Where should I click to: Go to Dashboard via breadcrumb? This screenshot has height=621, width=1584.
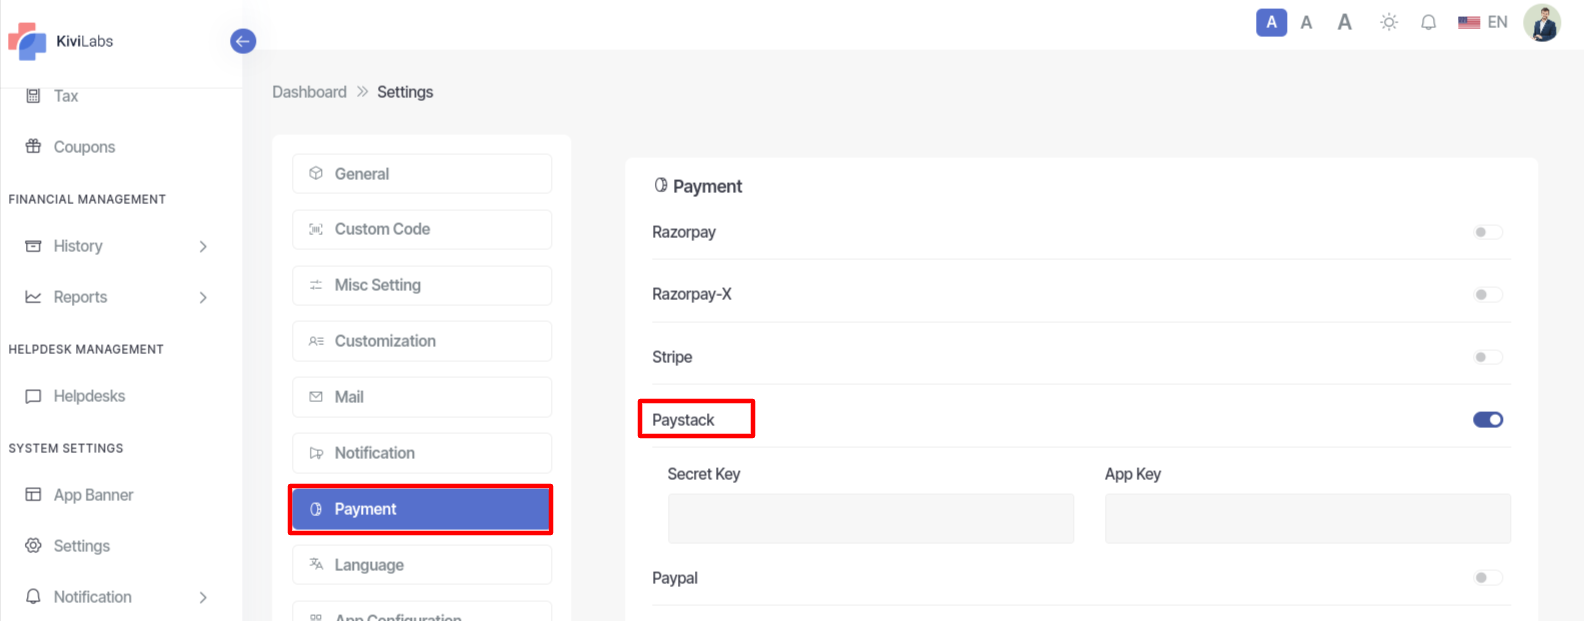[x=309, y=92]
